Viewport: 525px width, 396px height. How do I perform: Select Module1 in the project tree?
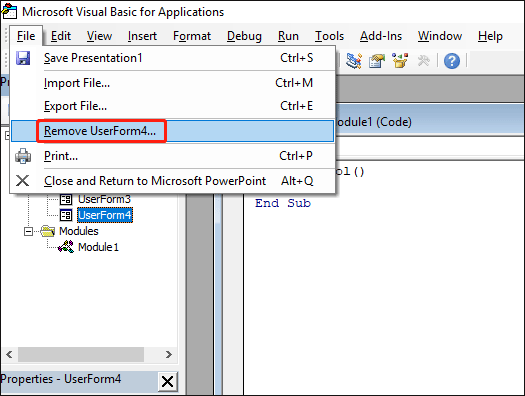point(98,247)
